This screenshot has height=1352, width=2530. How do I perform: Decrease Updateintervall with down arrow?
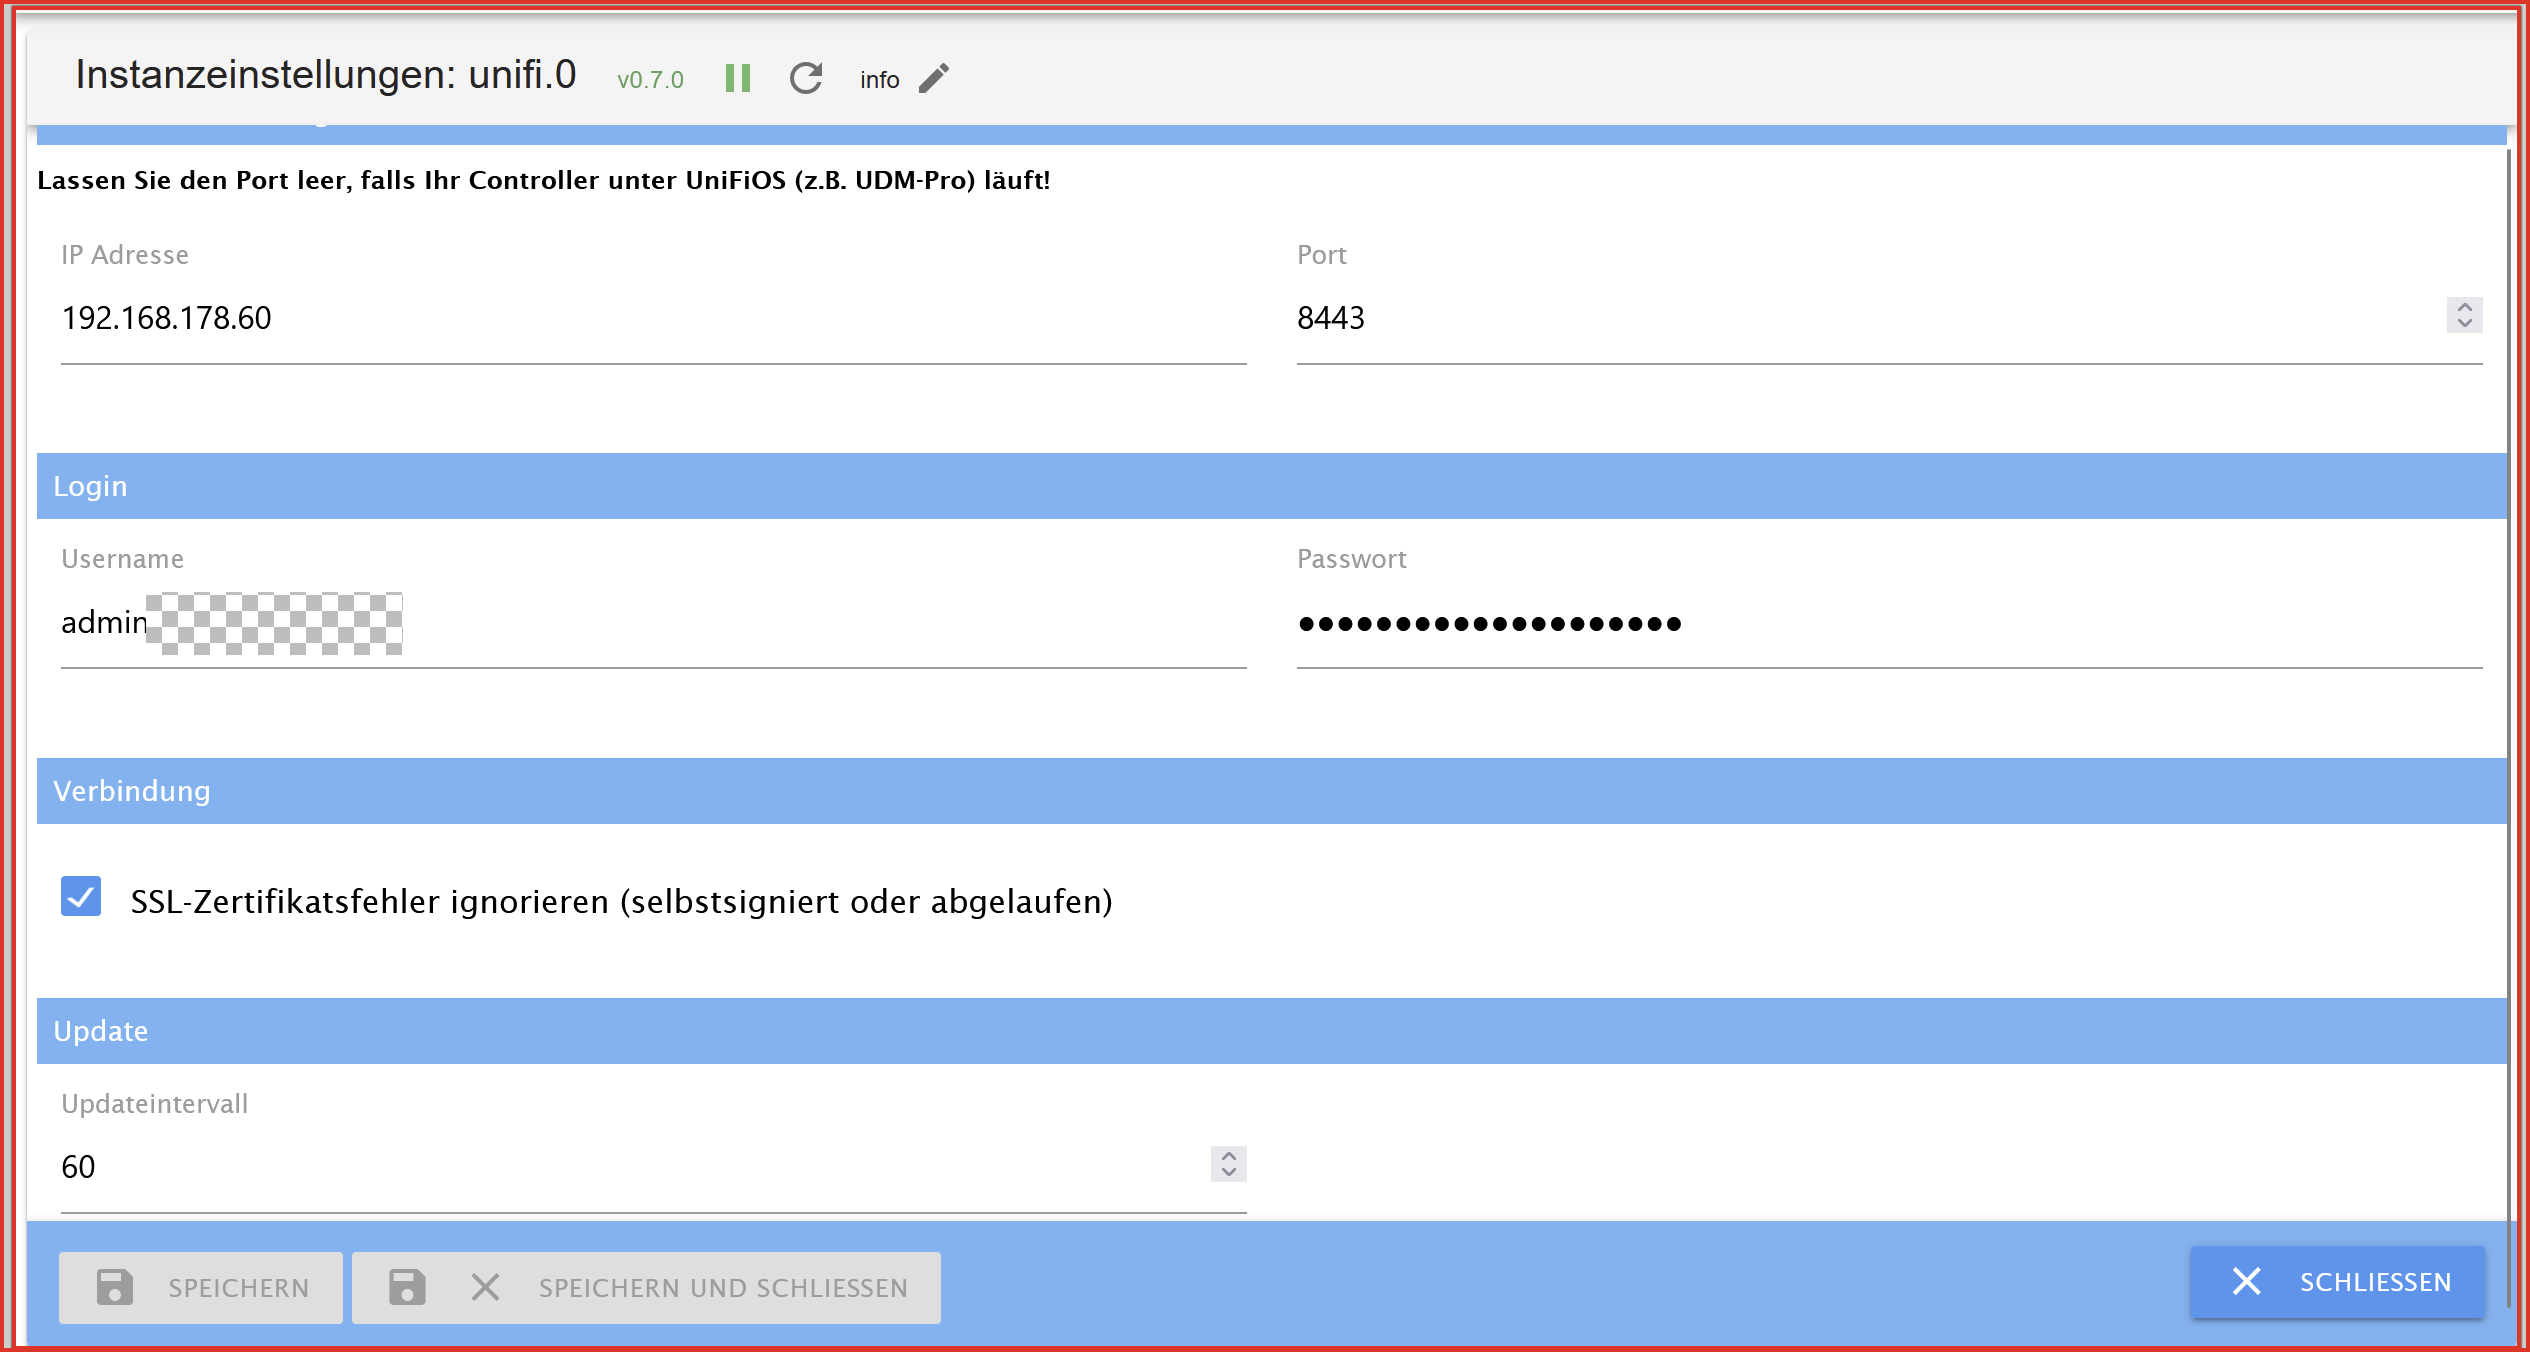(x=1228, y=1172)
